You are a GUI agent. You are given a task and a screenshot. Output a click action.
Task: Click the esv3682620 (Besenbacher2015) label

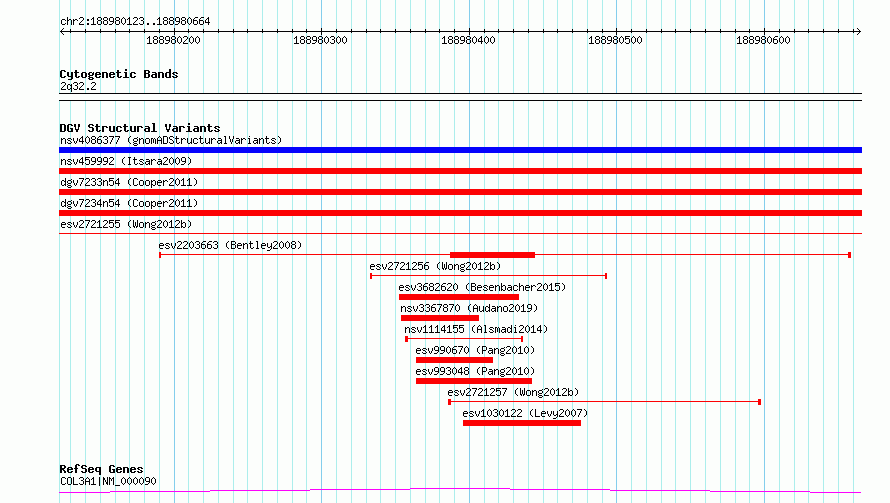[x=482, y=287]
